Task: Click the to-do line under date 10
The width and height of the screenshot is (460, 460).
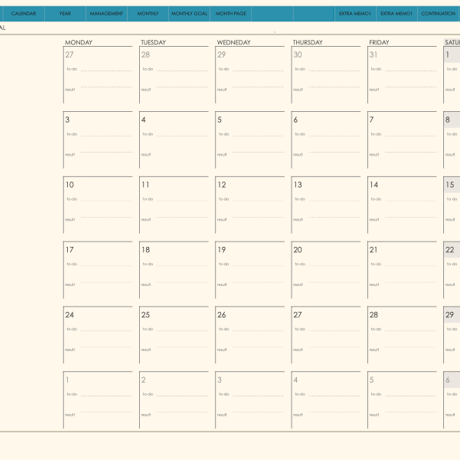Action: tap(106, 201)
